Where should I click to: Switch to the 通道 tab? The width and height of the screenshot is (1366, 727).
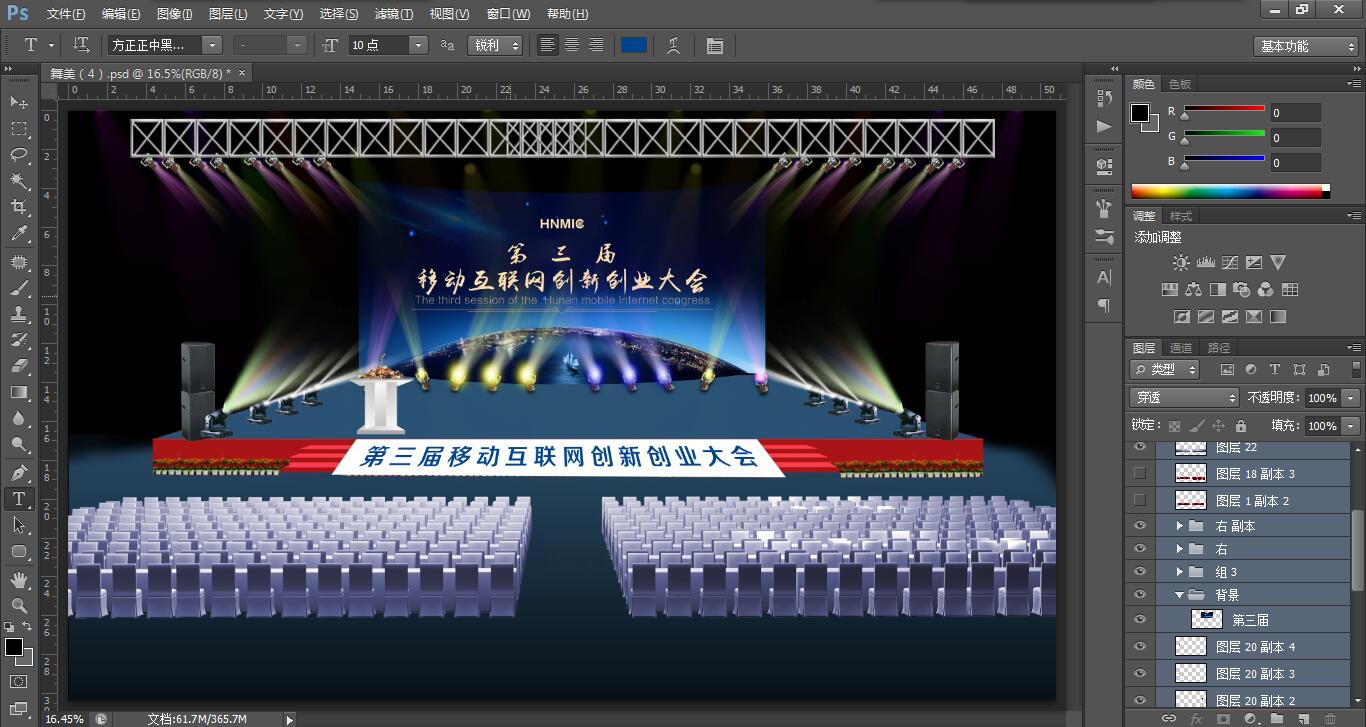[x=1181, y=348]
